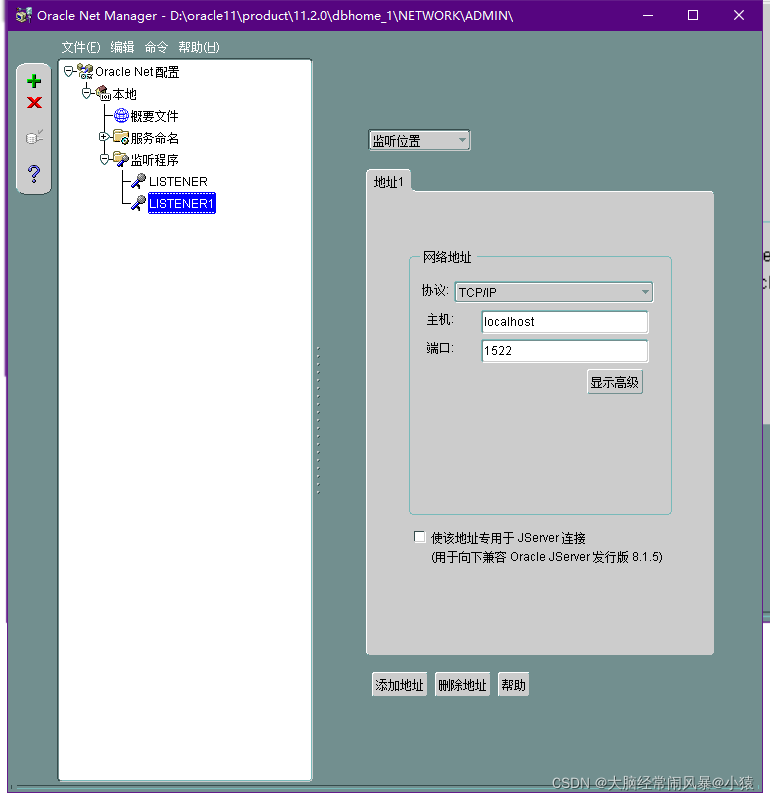Close the Oracle Net Manager window
Viewport: 770px width, 800px height.
(739, 15)
